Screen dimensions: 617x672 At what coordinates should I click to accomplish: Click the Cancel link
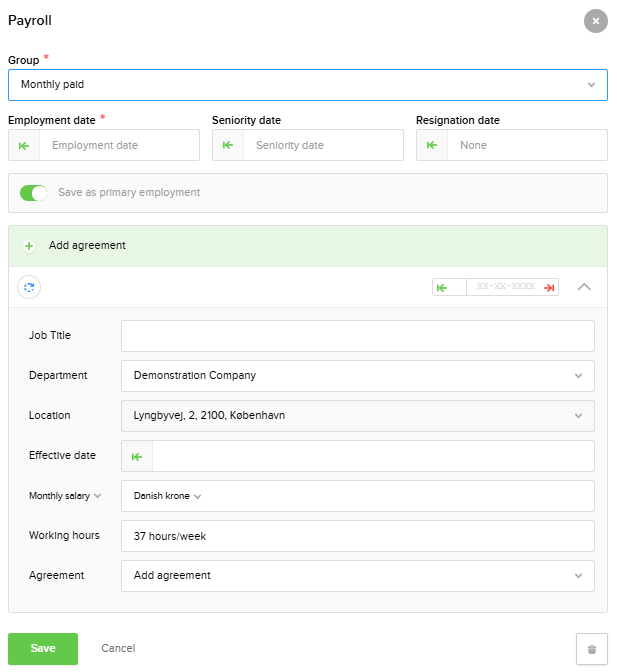pos(118,648)
